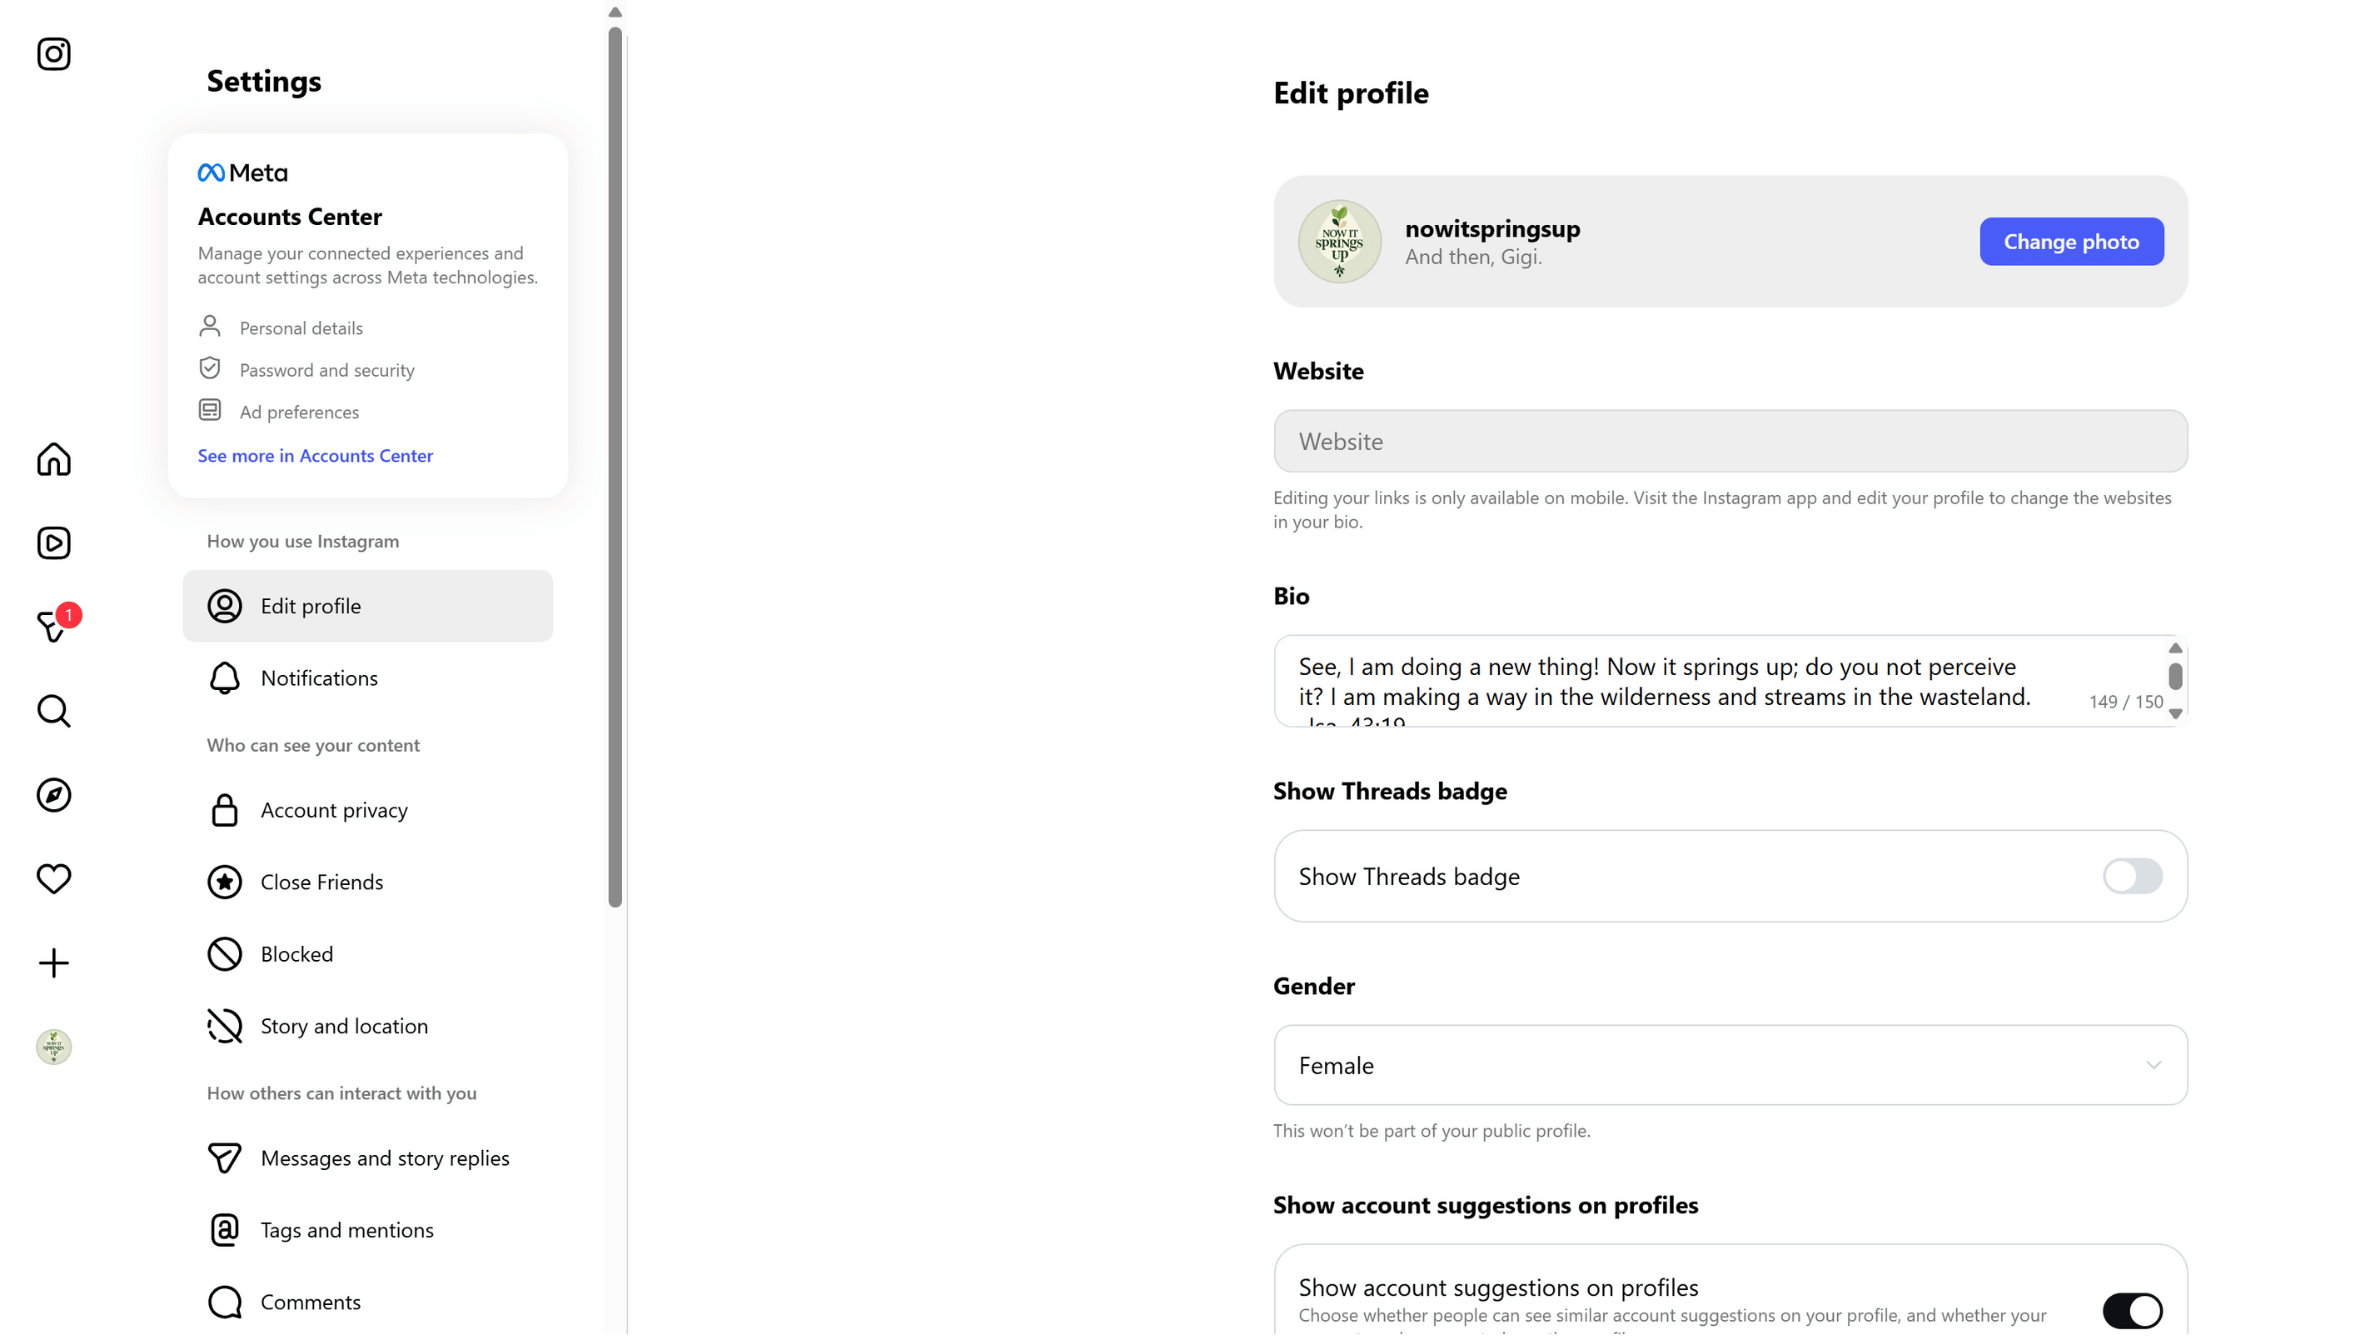This screenshot has height=1336, width=2374.
Task: Select Account privacy in settings menu
Action: point(333,810)
